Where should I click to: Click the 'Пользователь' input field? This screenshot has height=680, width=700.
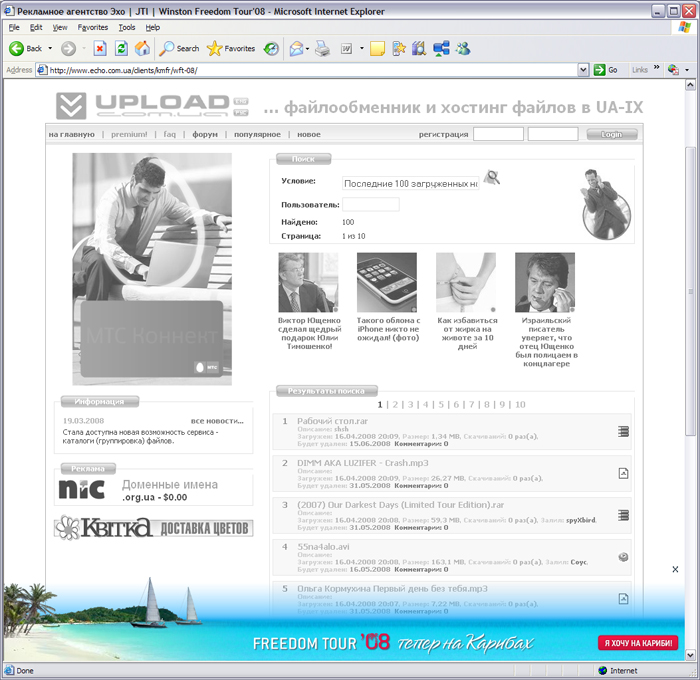coord(371,204)
